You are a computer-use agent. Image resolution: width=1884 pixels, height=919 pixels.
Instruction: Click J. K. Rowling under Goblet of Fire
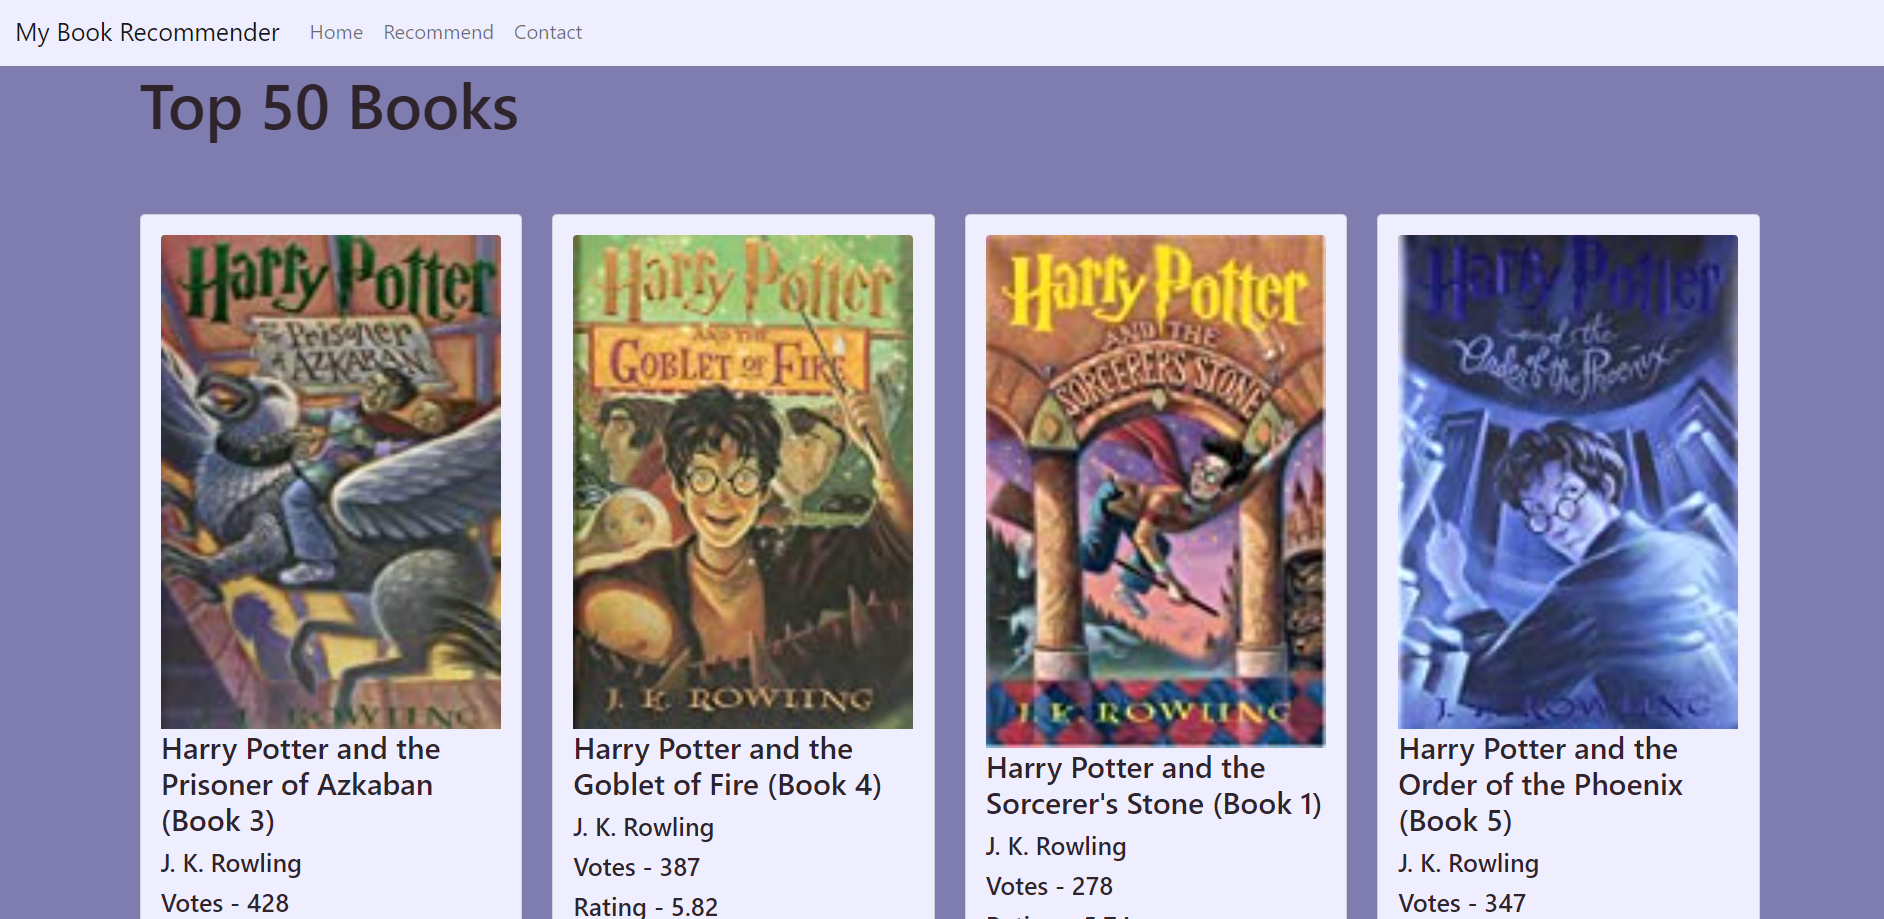(642, 827)
